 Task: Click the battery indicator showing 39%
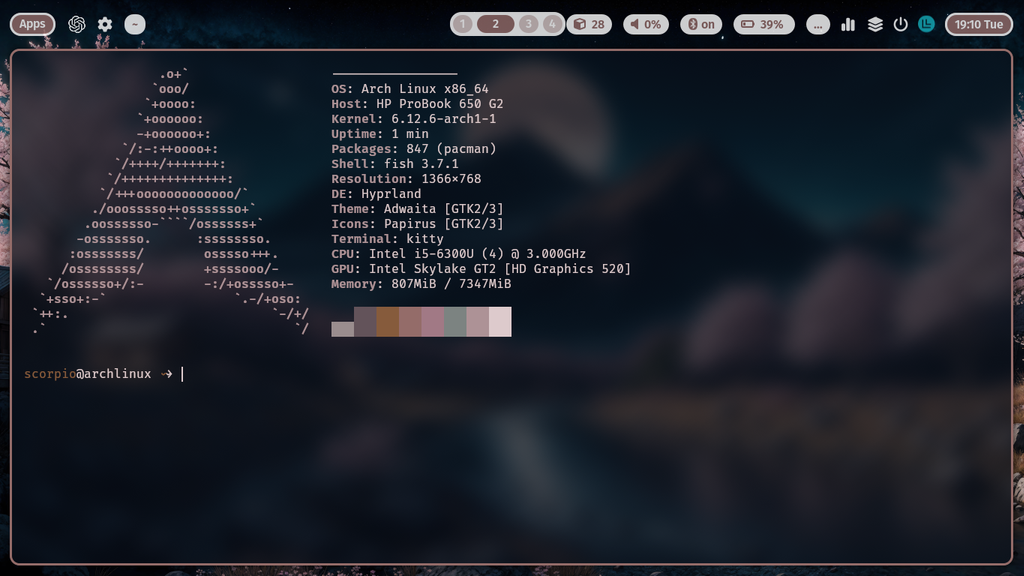click(763, 24)
